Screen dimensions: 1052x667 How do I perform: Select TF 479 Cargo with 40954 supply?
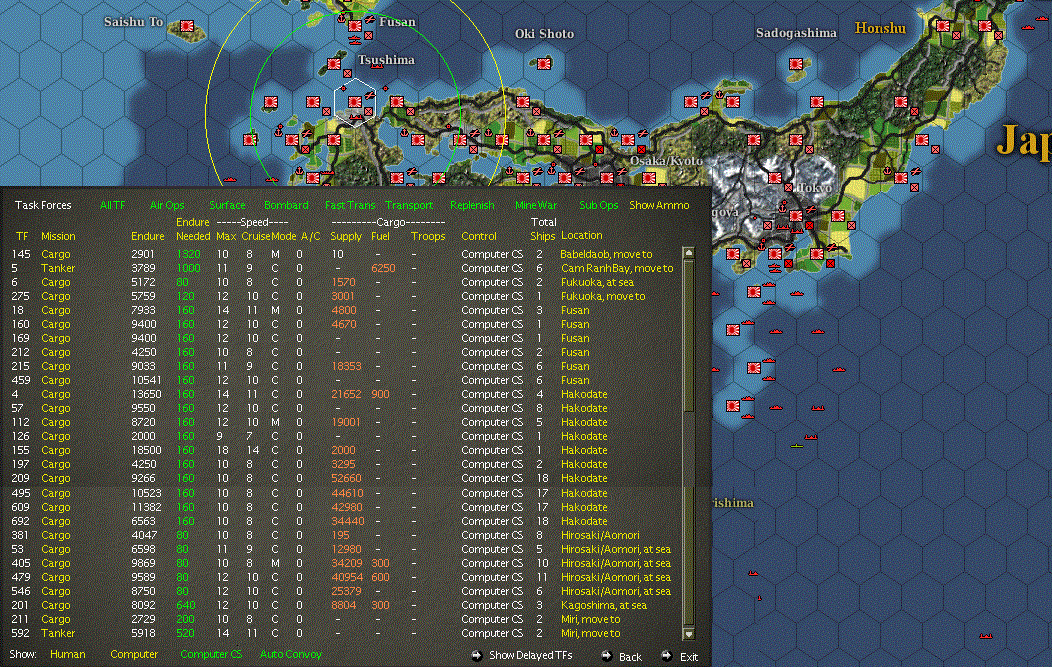pos(342,578)
